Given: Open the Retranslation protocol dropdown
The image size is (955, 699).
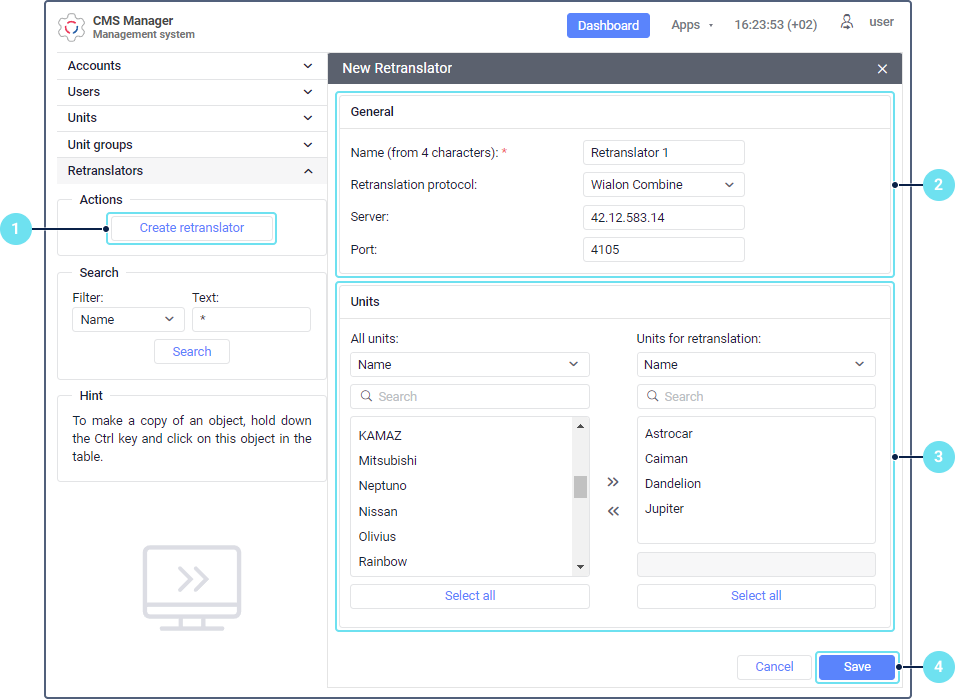Looking at the screenshot, I should 663,185.
